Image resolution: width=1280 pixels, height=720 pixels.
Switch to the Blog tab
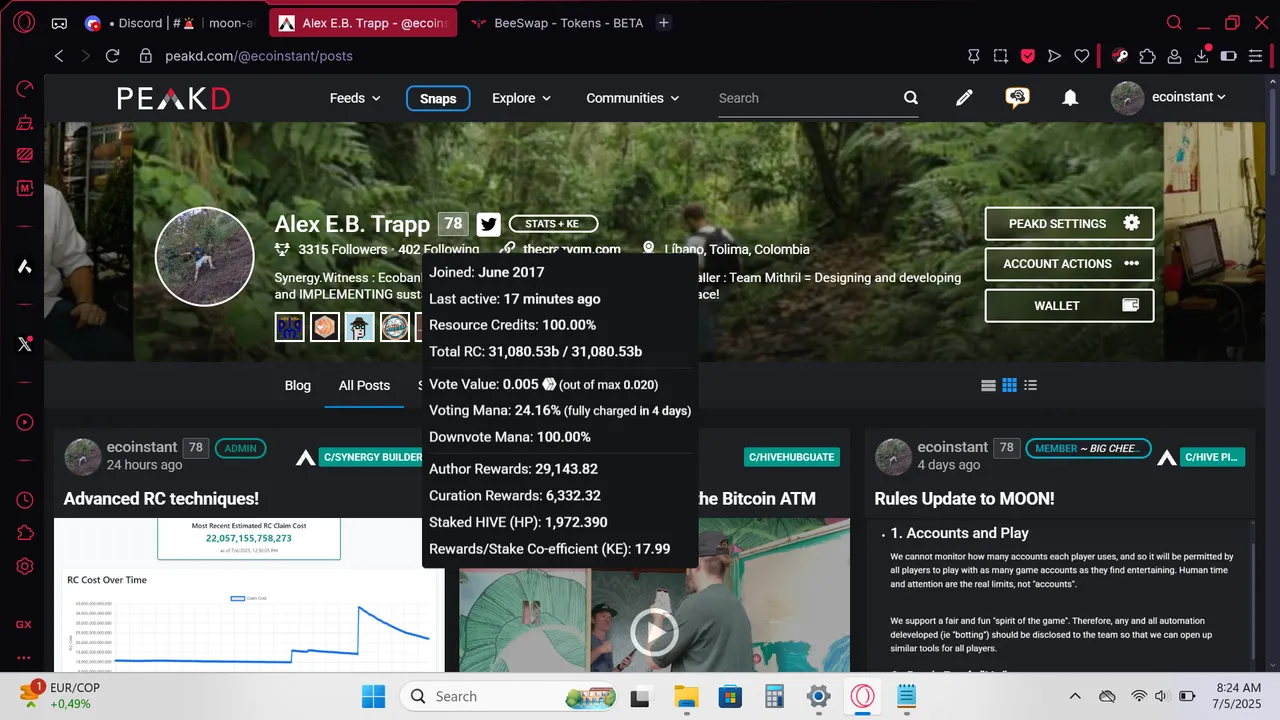[x=298, y=385]
